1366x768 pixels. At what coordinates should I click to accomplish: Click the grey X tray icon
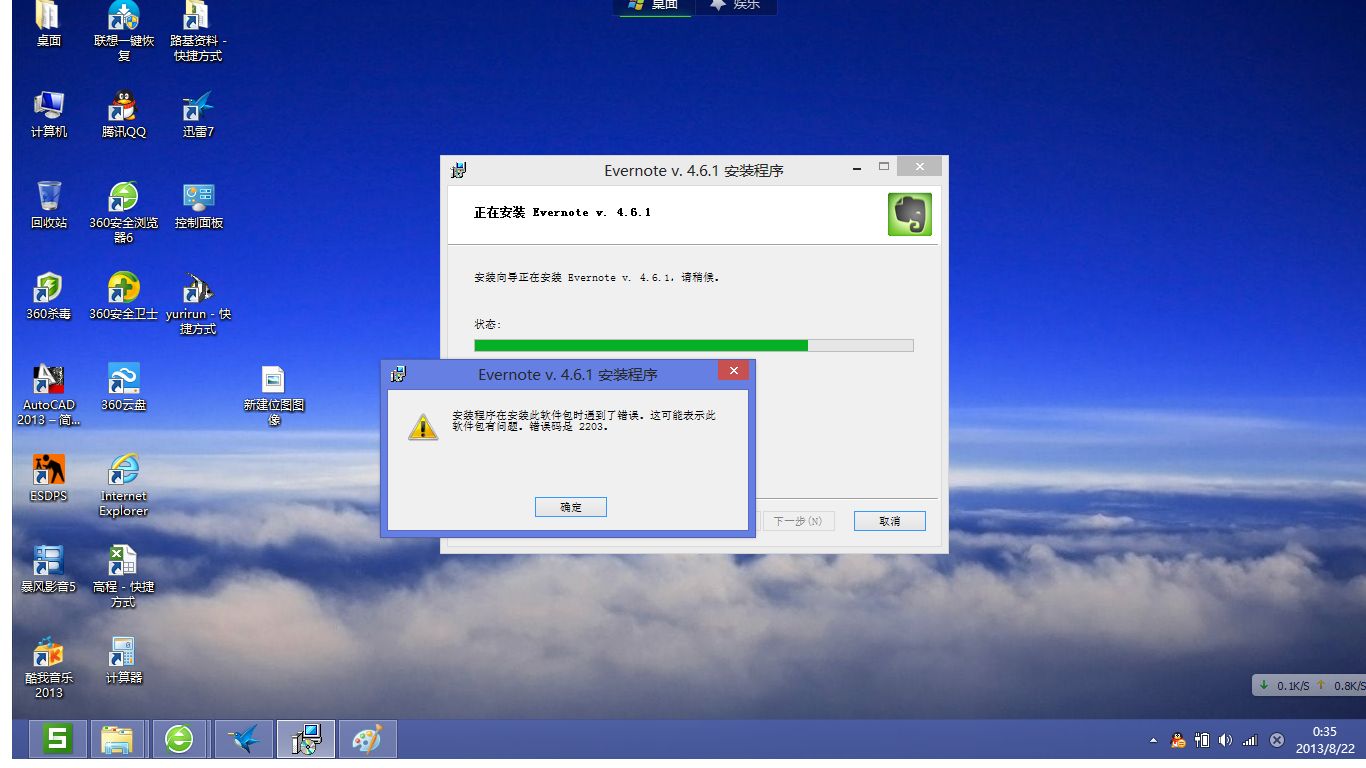(1277, 740)
